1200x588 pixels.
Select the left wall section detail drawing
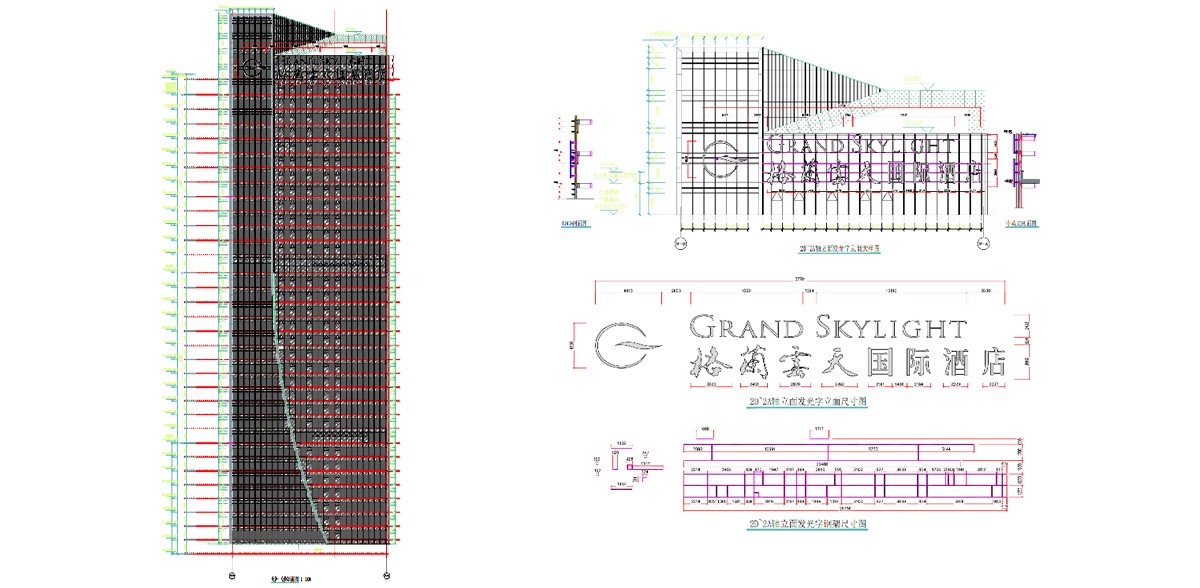coord(572,155)
